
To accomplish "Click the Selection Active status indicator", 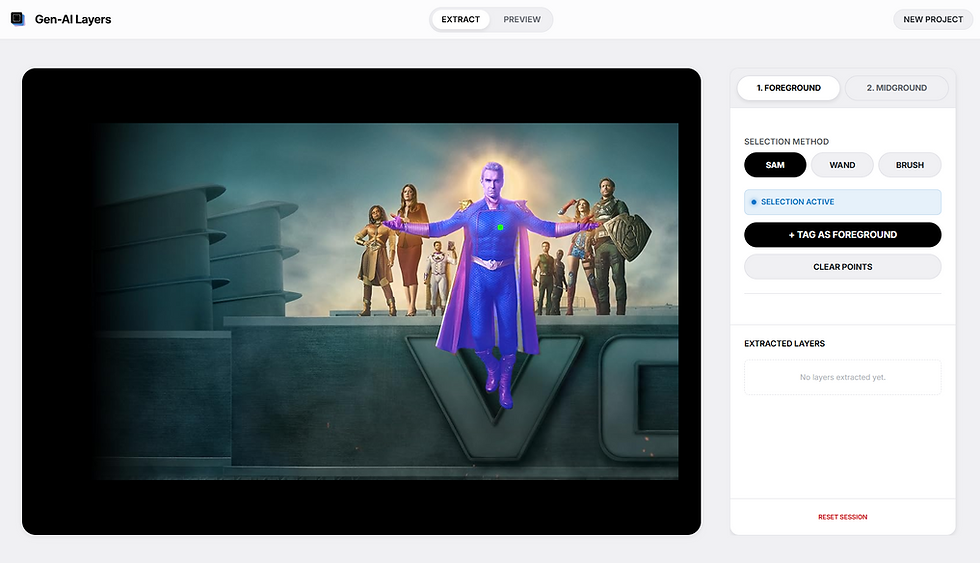I will click(842, 202).
